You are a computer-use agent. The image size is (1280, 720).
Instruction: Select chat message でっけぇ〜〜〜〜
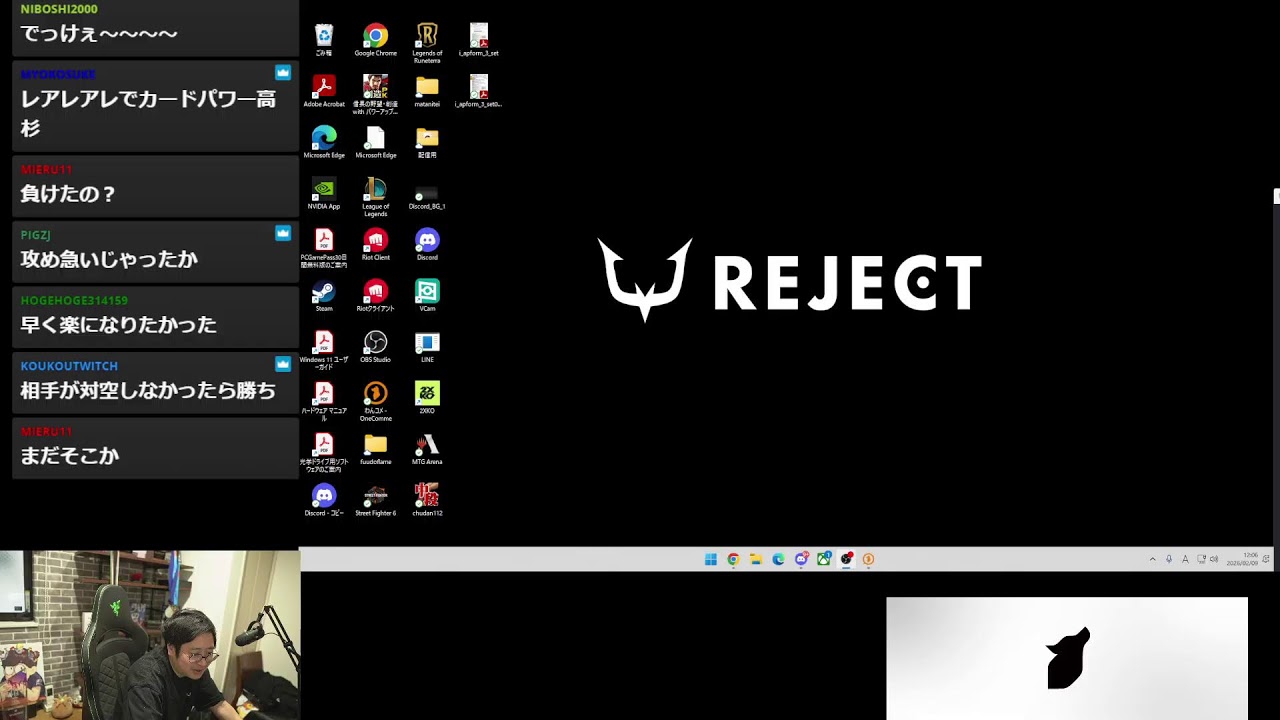pyautogui.click(x=99, y=33)
